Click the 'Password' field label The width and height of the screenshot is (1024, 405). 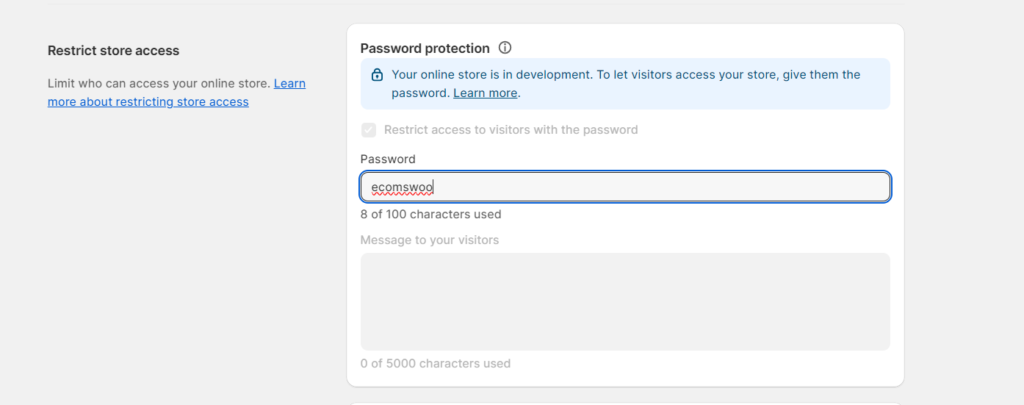388,159
